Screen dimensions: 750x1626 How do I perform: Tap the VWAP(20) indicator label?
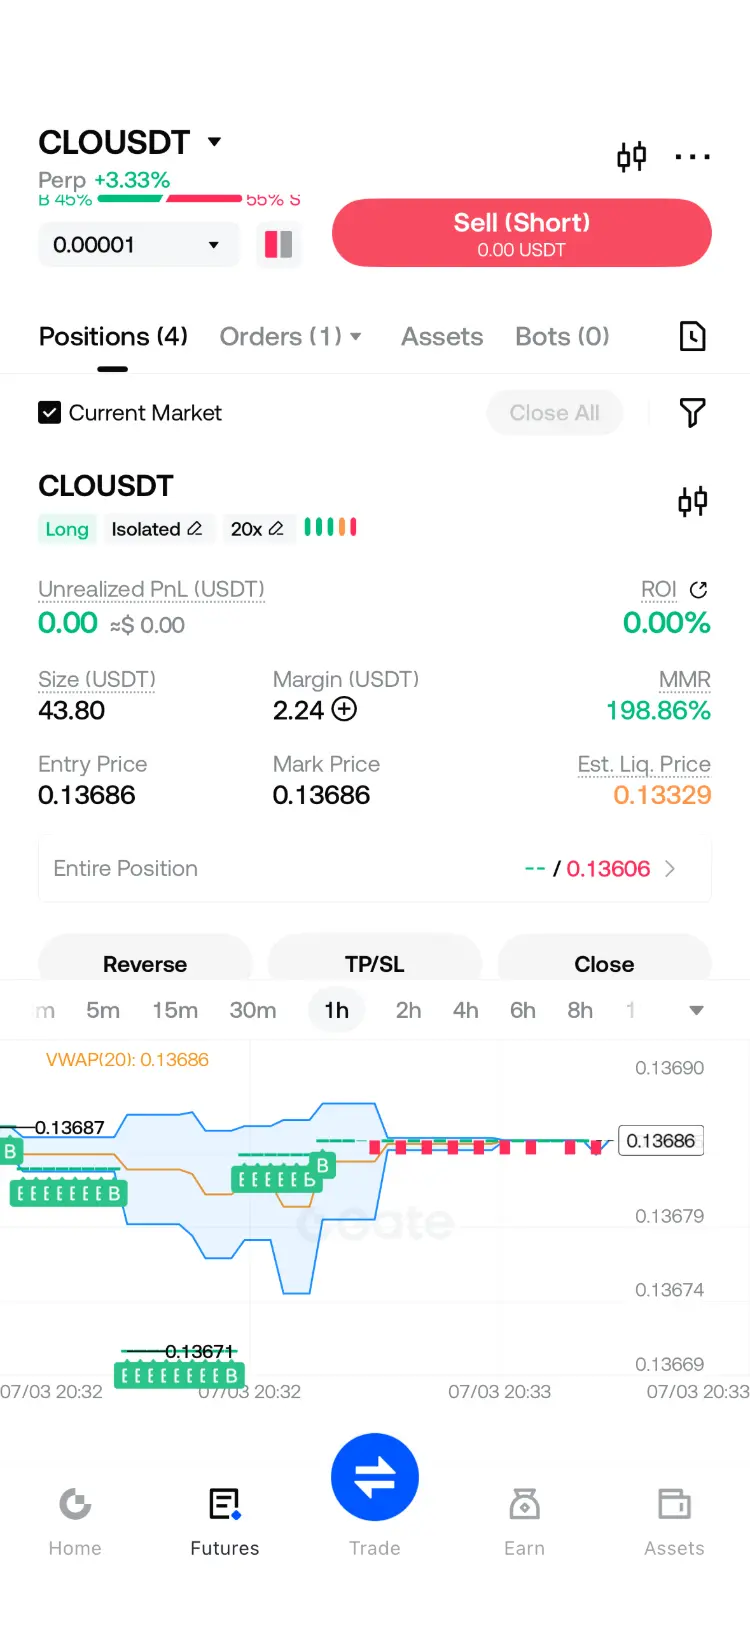pos(127,1060)
